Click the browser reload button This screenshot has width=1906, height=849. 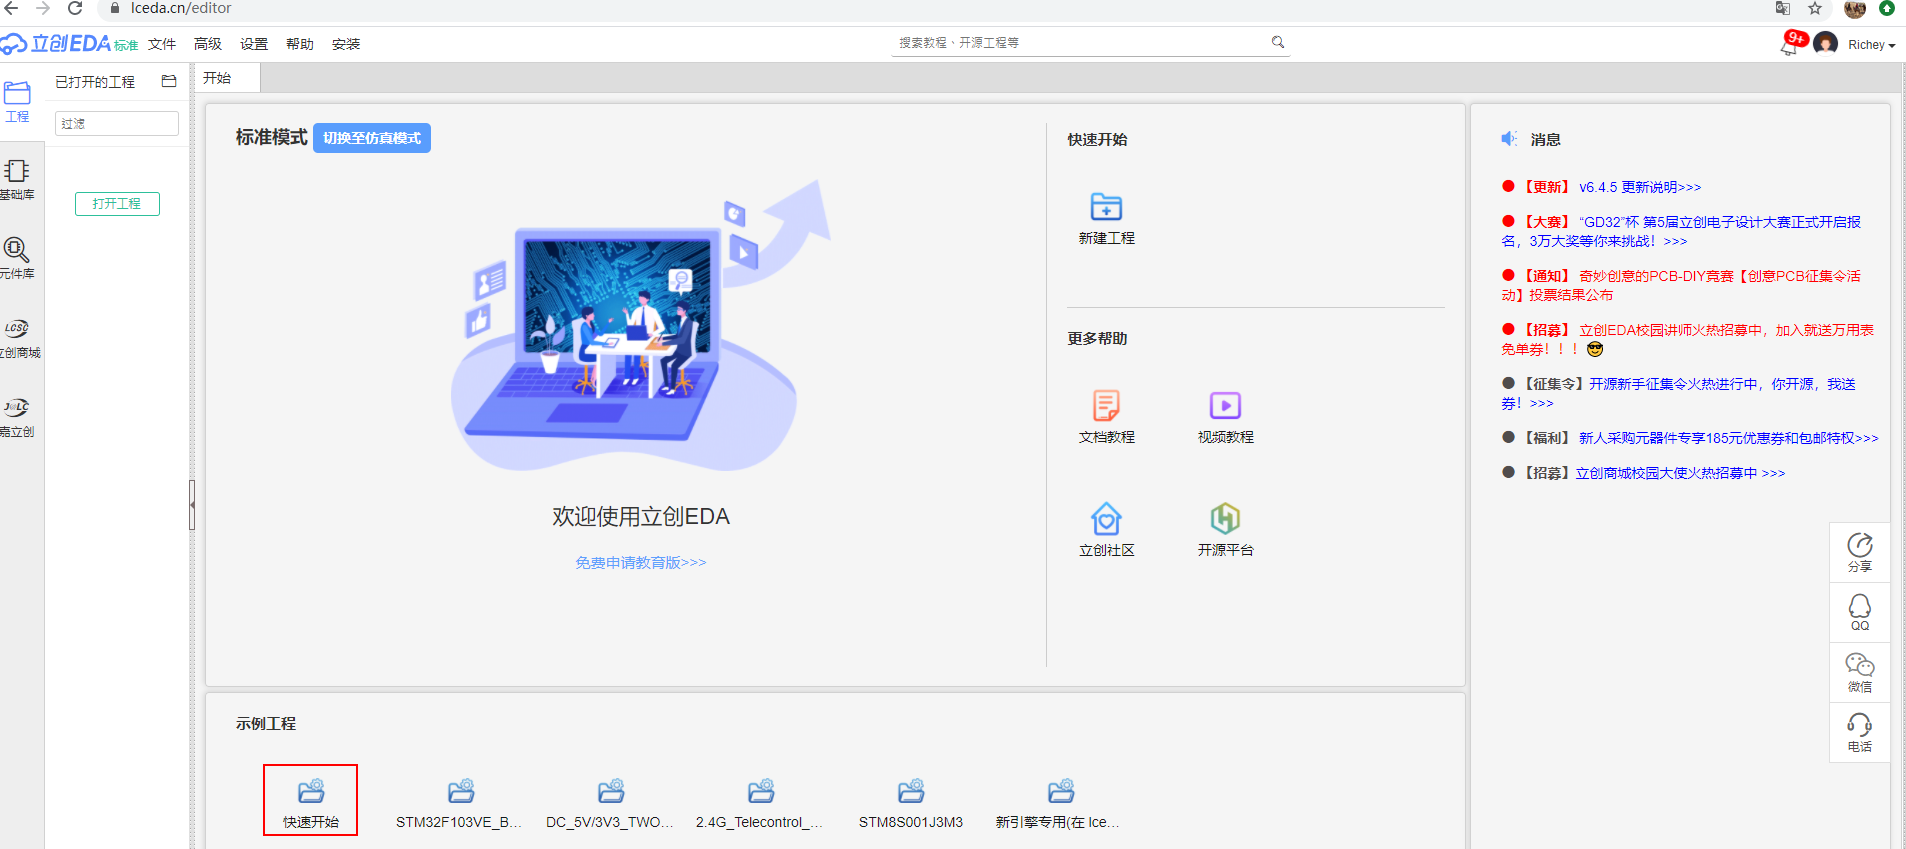[75, 8]
